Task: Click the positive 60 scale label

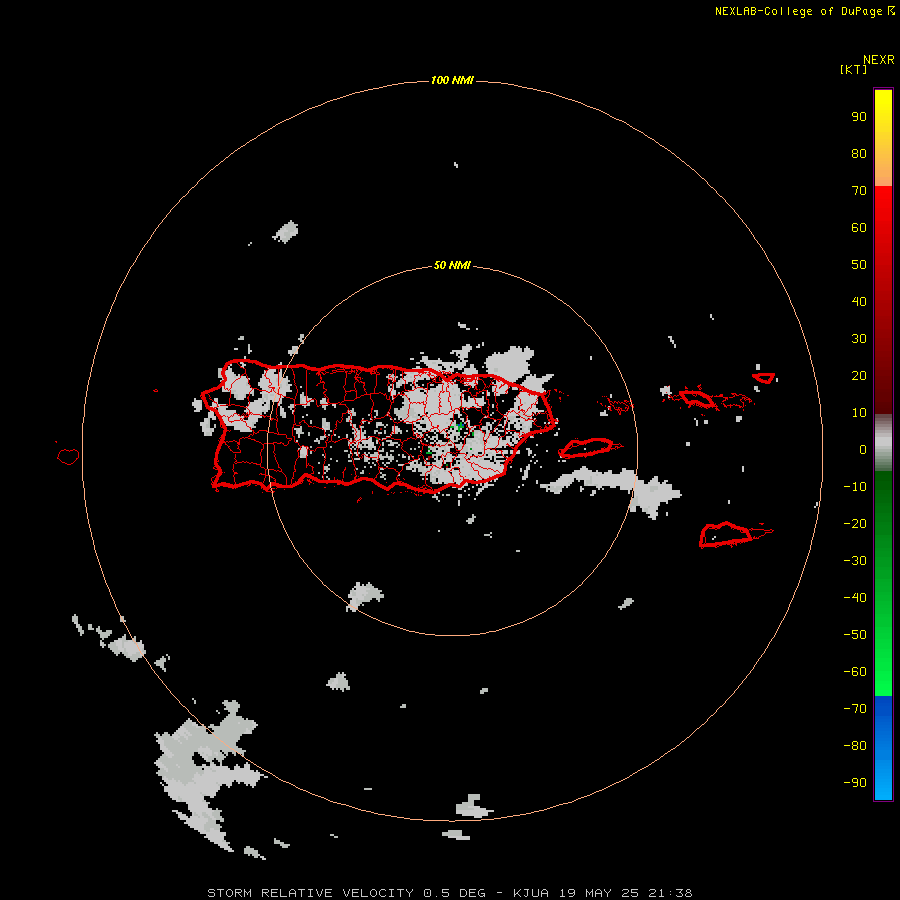Action: (859, 228)
